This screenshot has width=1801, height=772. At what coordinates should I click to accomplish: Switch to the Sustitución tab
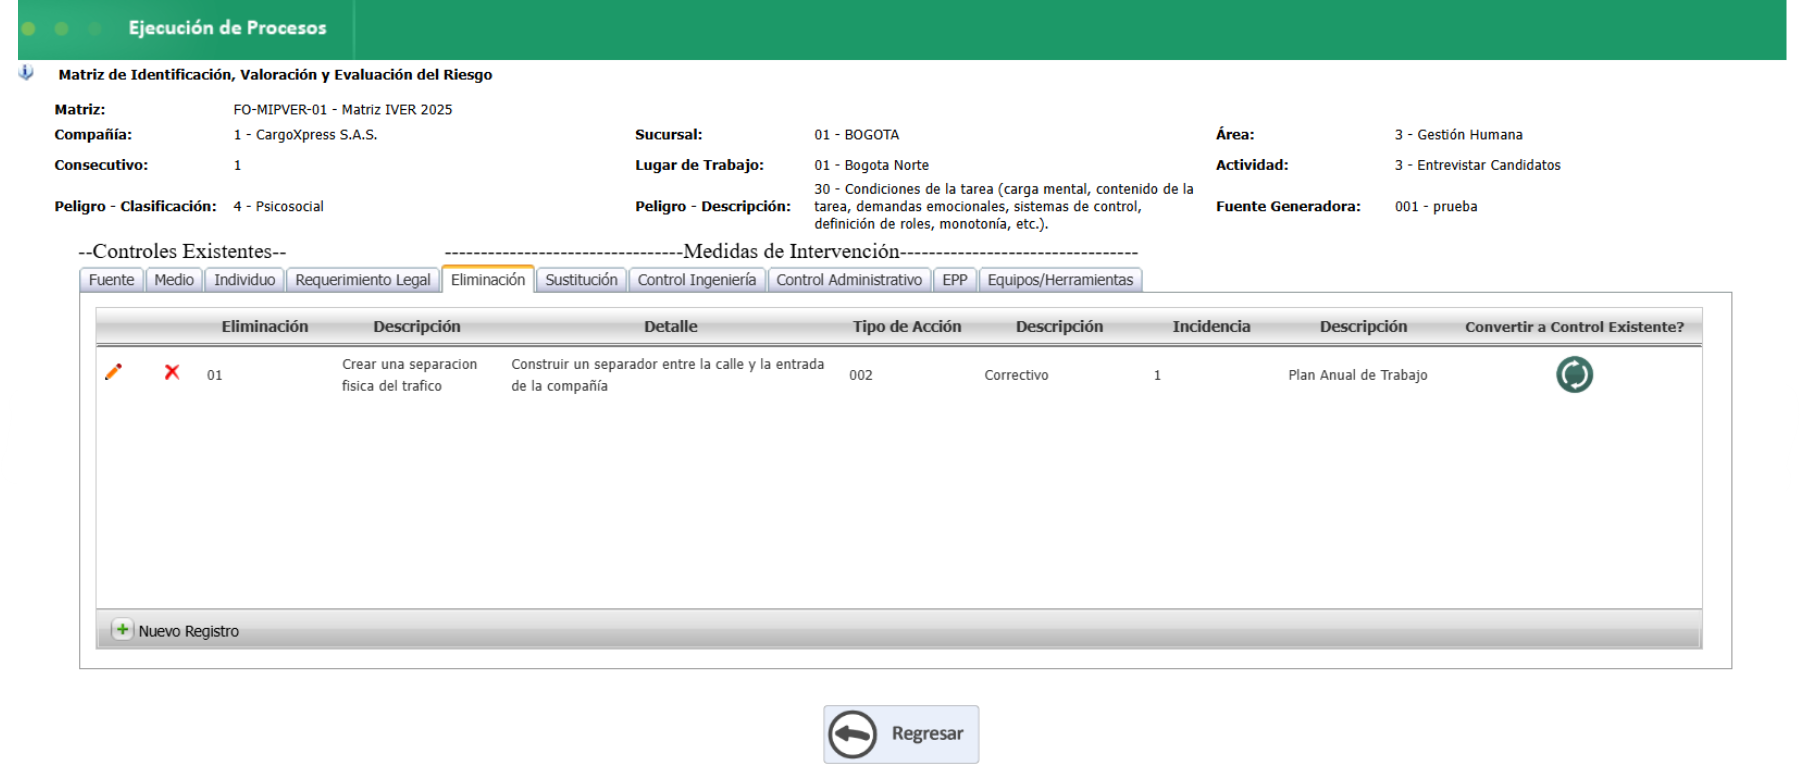[x=581, y=280]
